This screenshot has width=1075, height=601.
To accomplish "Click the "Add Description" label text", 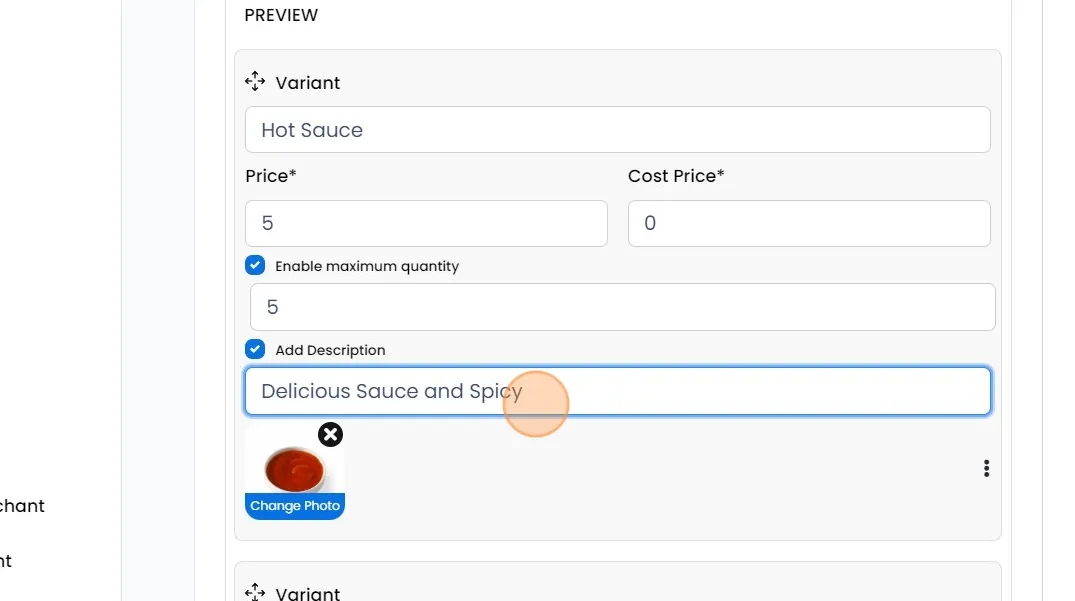I will (330, 350).
